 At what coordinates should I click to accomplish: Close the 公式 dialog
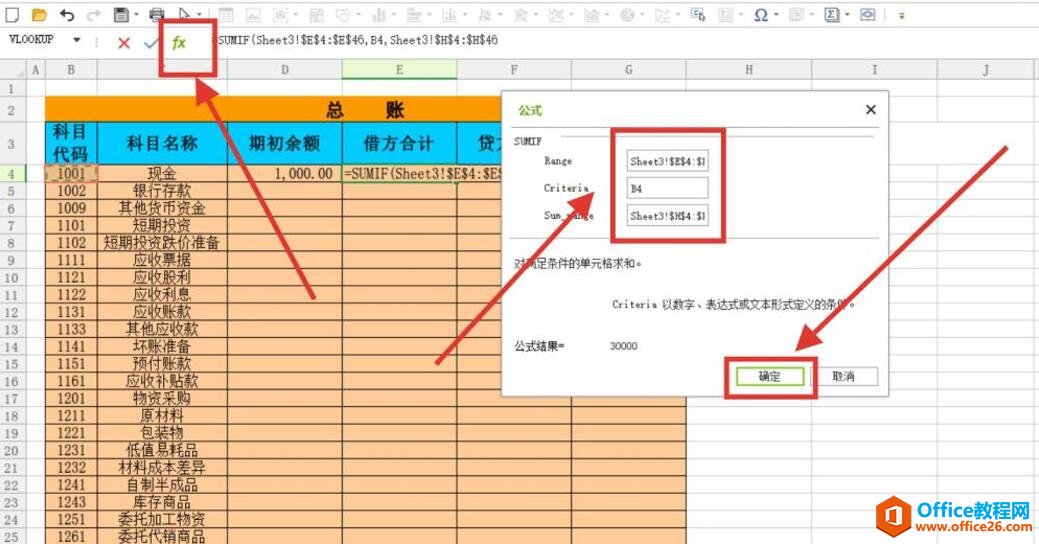click(871, 109)
